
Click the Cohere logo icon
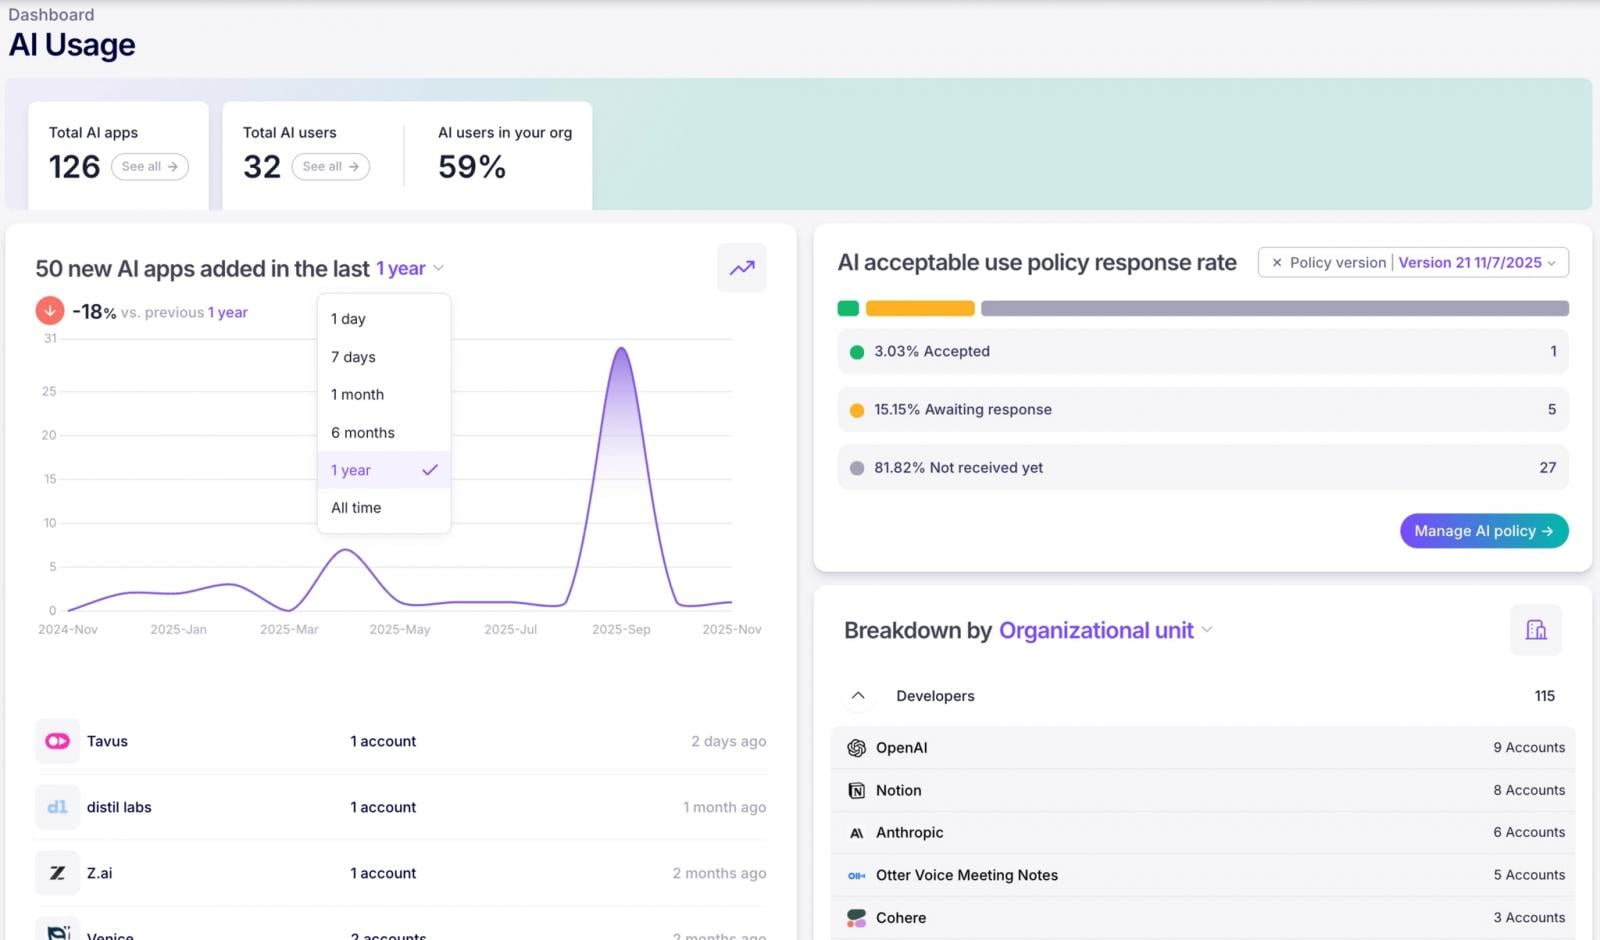pos(856,917)
